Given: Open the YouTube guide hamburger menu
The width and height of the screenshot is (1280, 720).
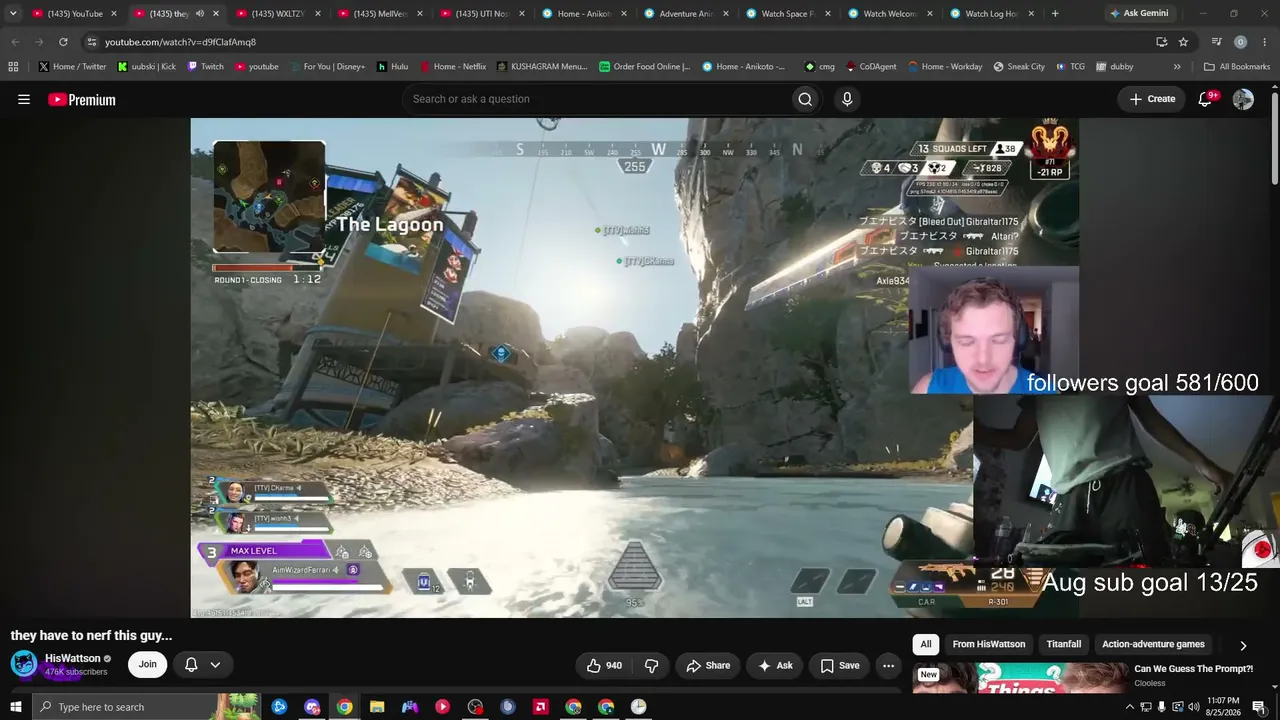Looking at the screenshot, I should [x=24, y=99].
